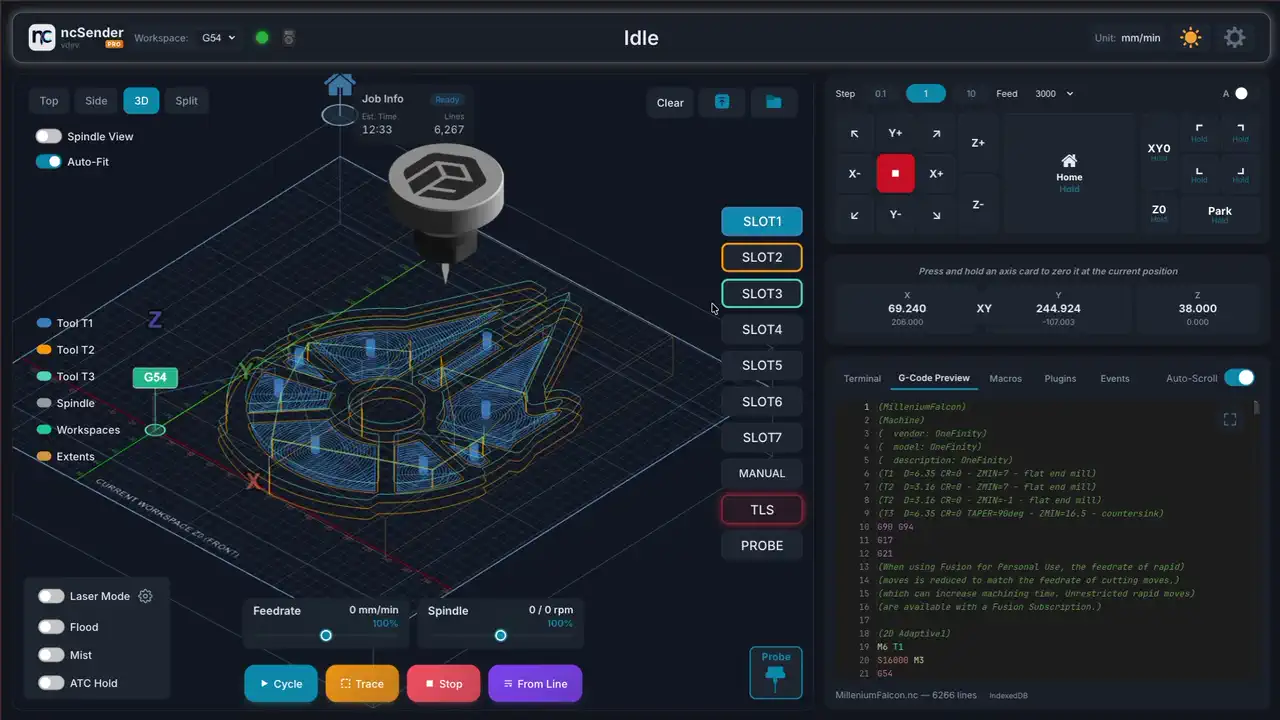Open the folder icon button

point(773,102)
